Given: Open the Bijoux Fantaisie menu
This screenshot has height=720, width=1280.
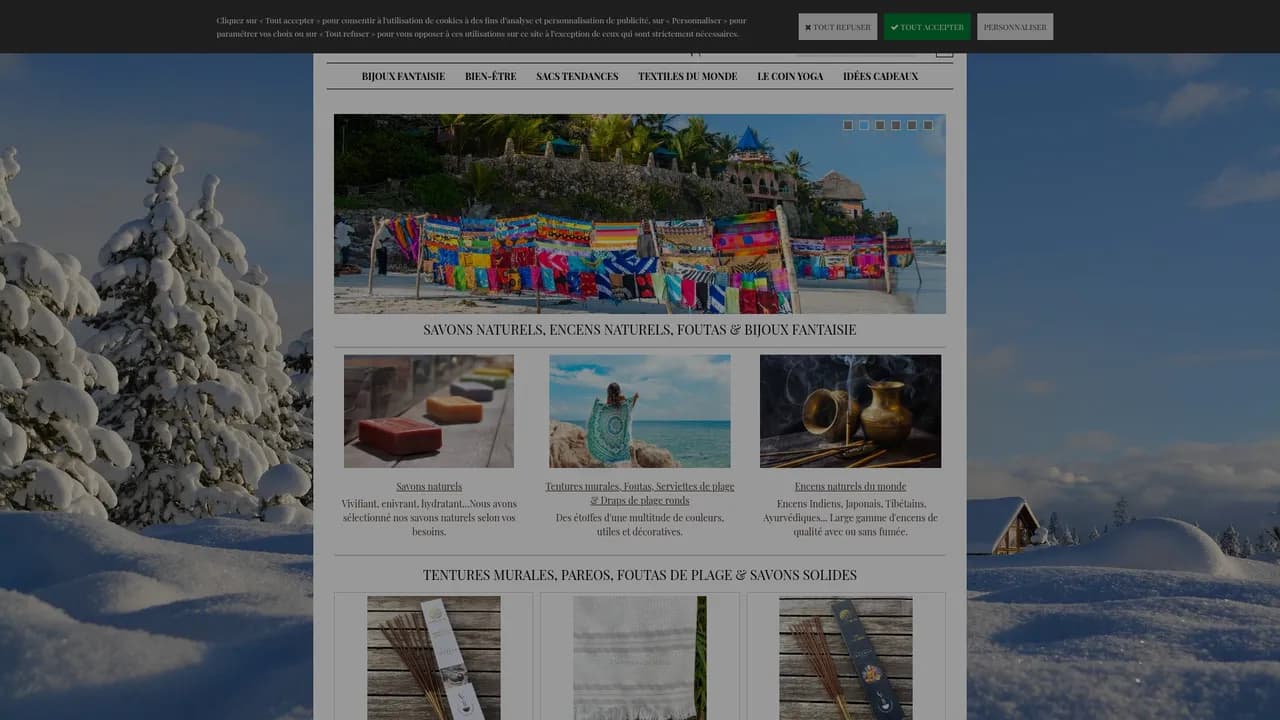Looking at the screenshot, I should (x=403, y=76).
